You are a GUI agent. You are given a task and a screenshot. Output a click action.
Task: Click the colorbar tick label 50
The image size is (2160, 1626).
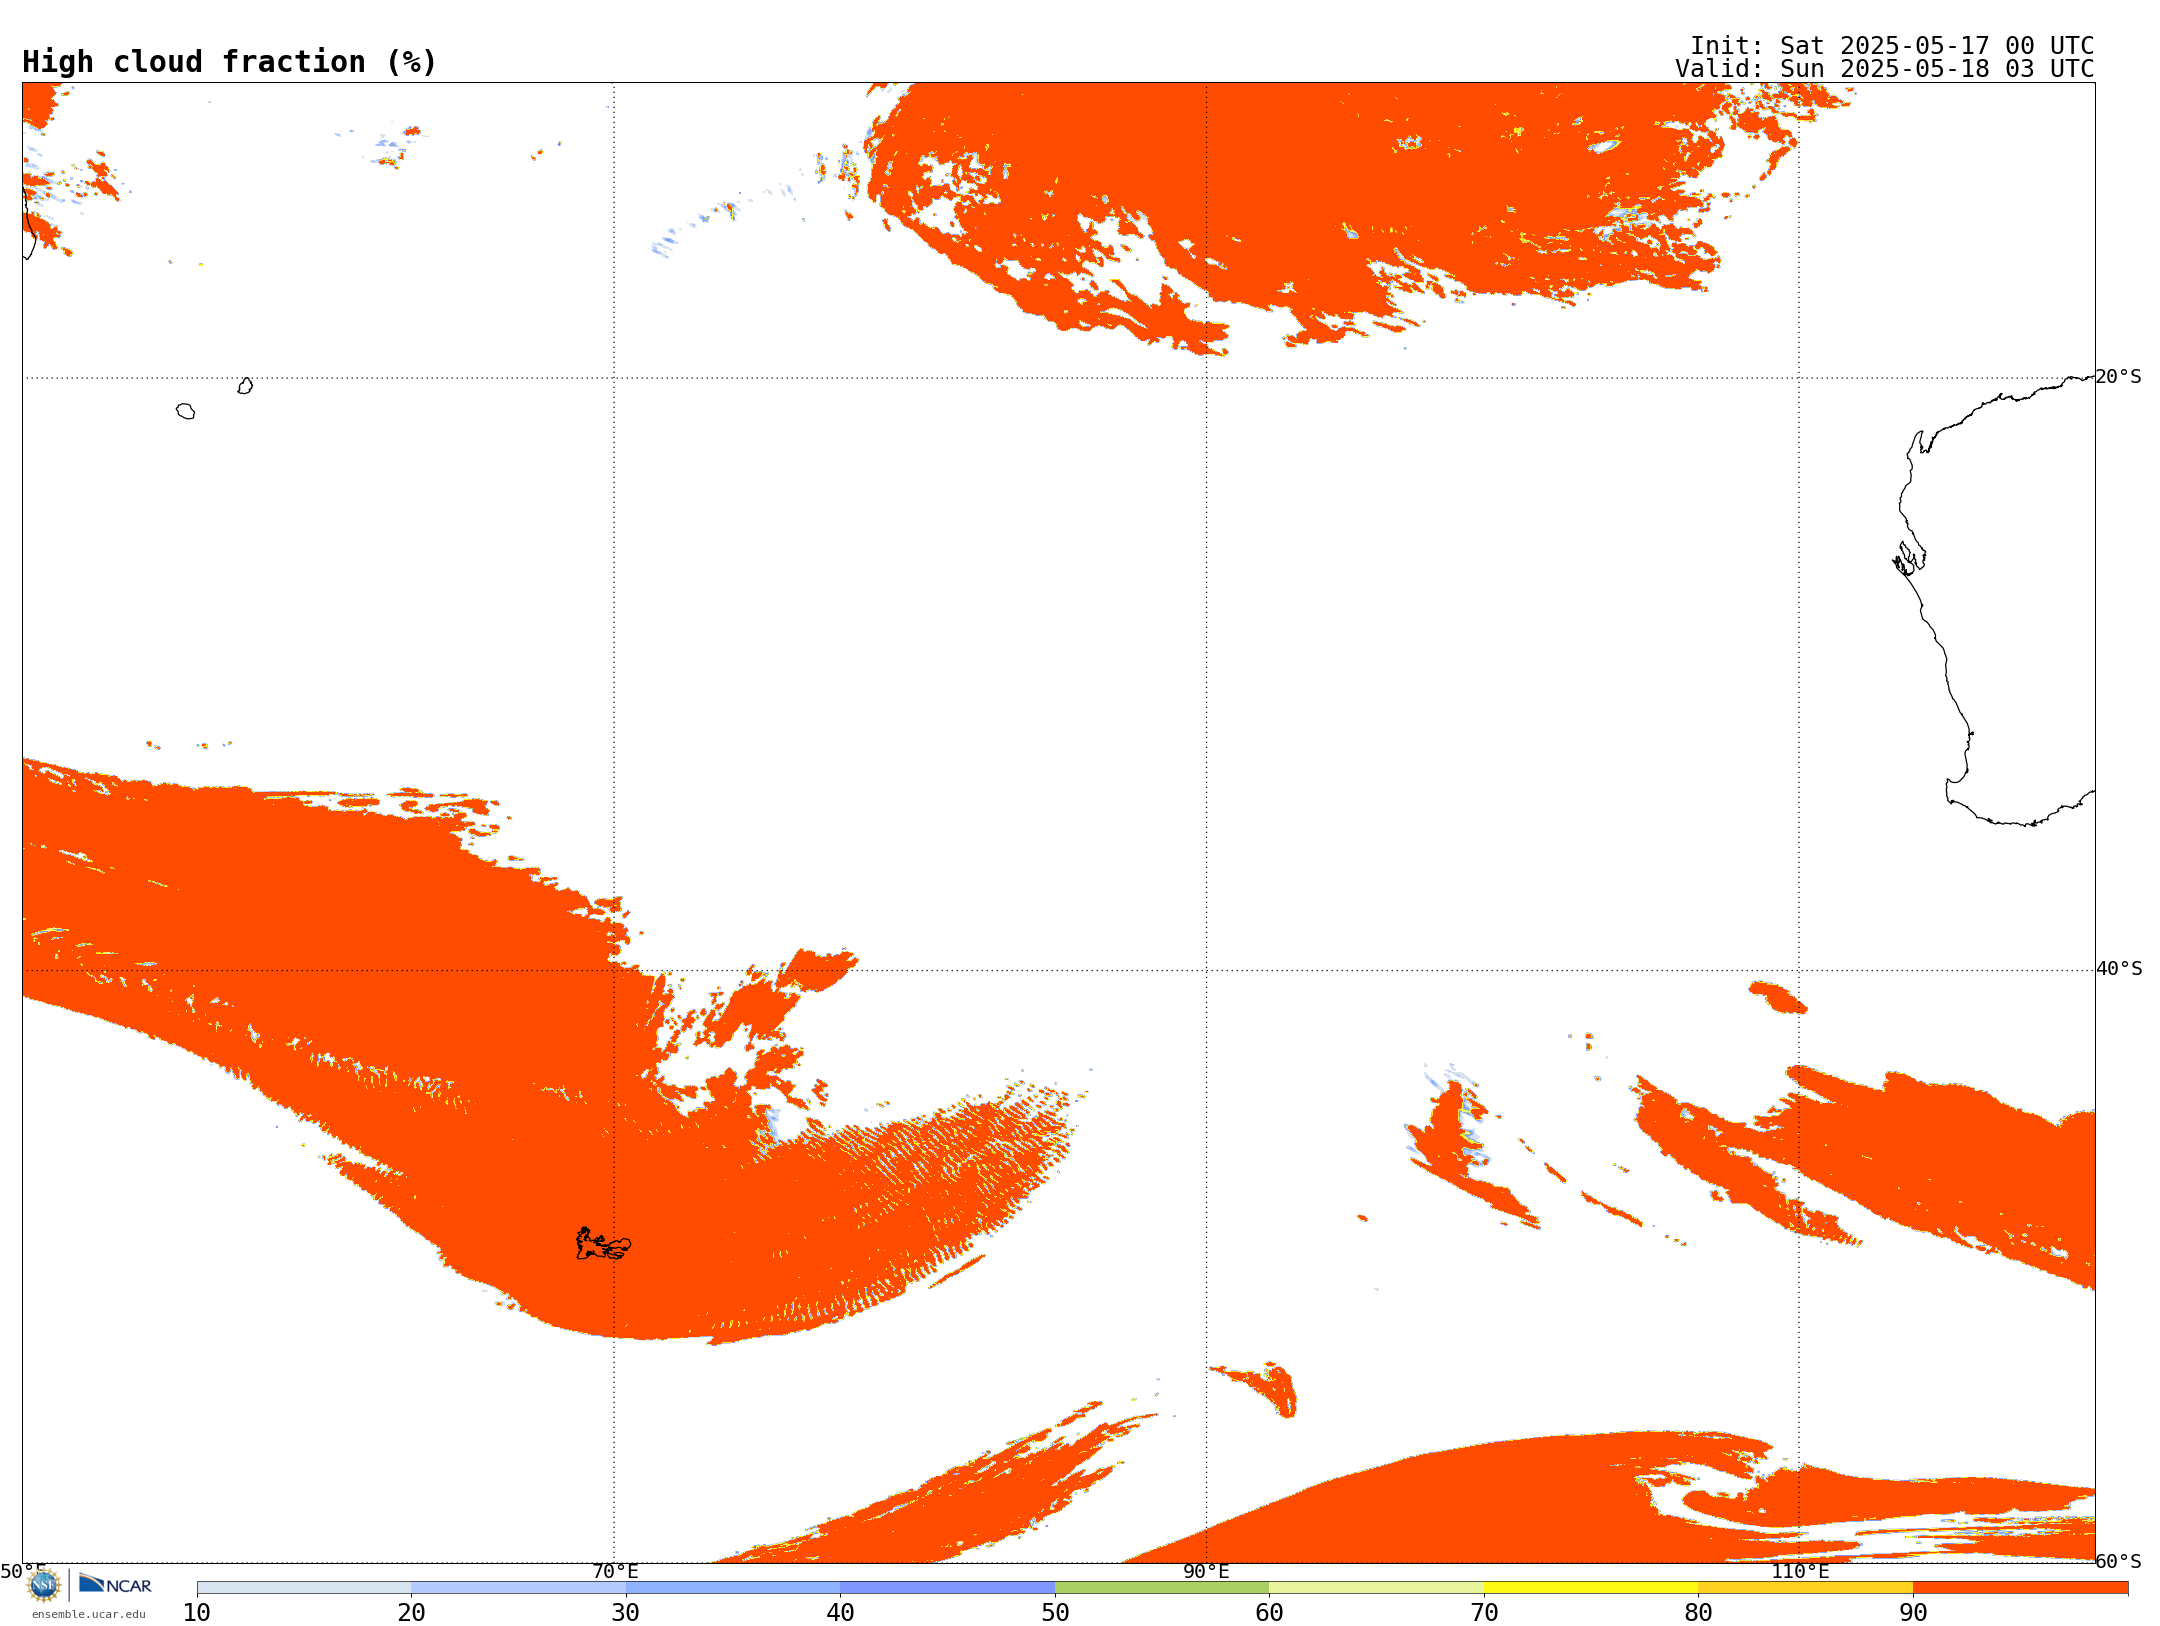click(1055, 1613)
